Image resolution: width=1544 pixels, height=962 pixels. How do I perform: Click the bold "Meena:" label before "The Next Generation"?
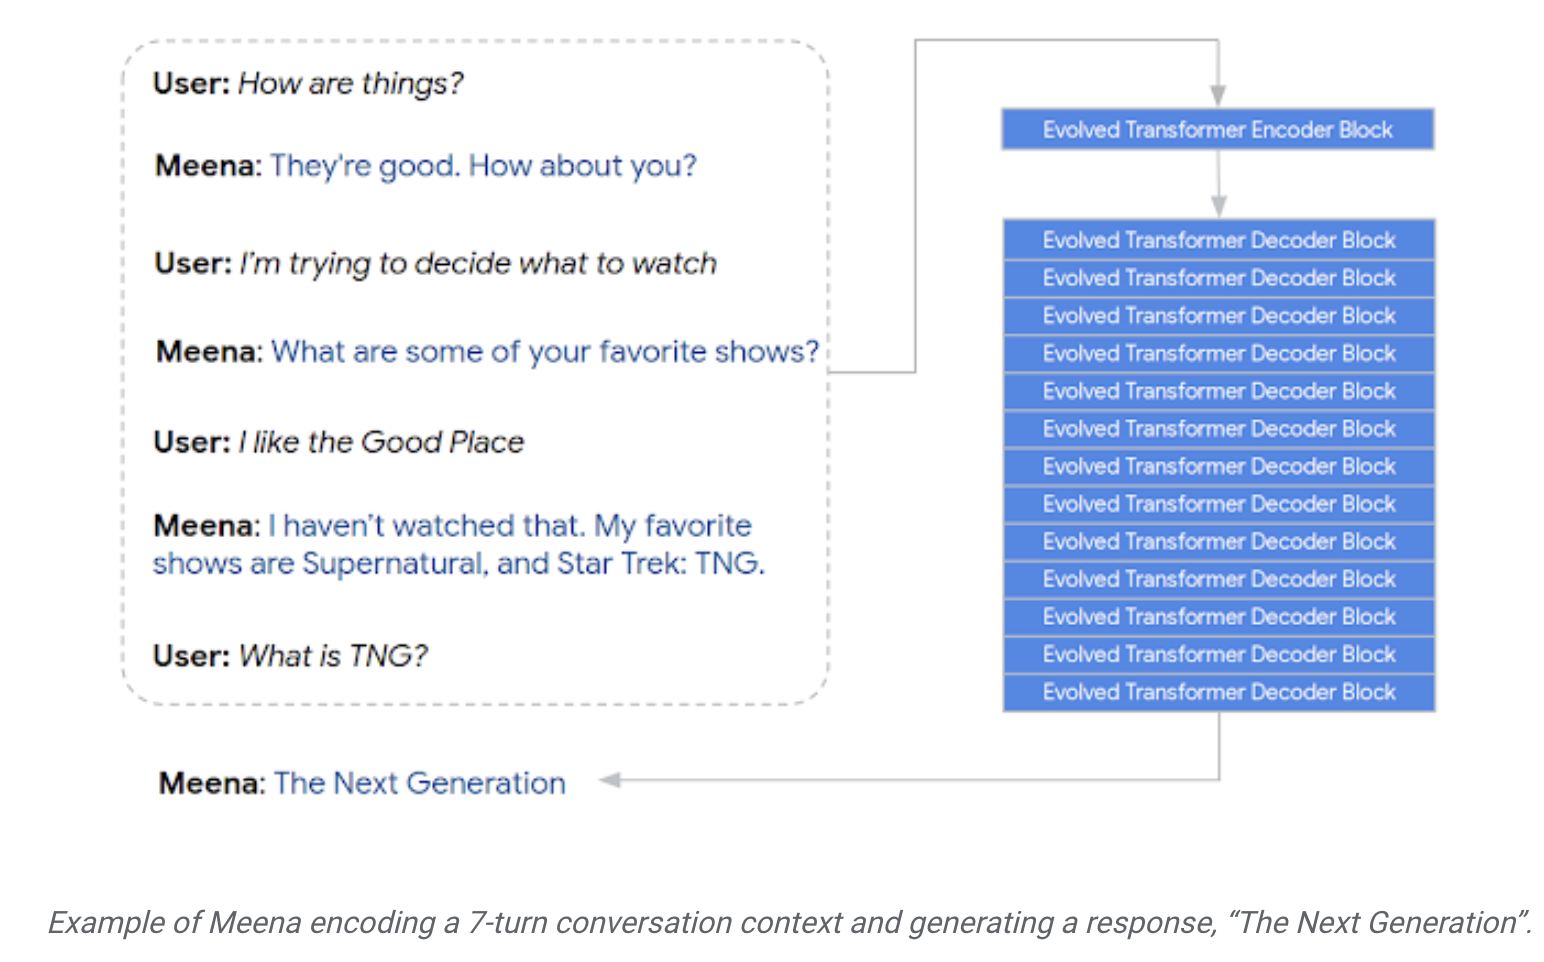pos(211,783)
